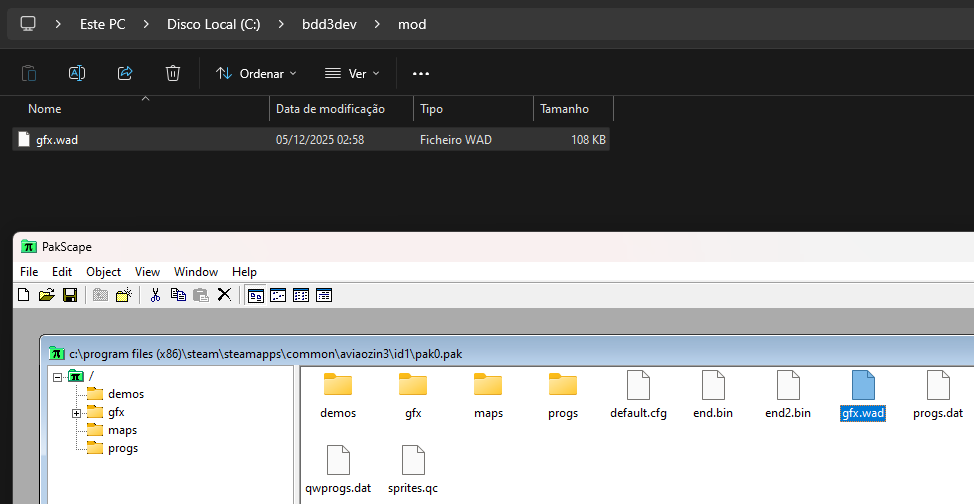Expand the gfx folder in tree
The image size is (974, 504).
tap(77, 412)
